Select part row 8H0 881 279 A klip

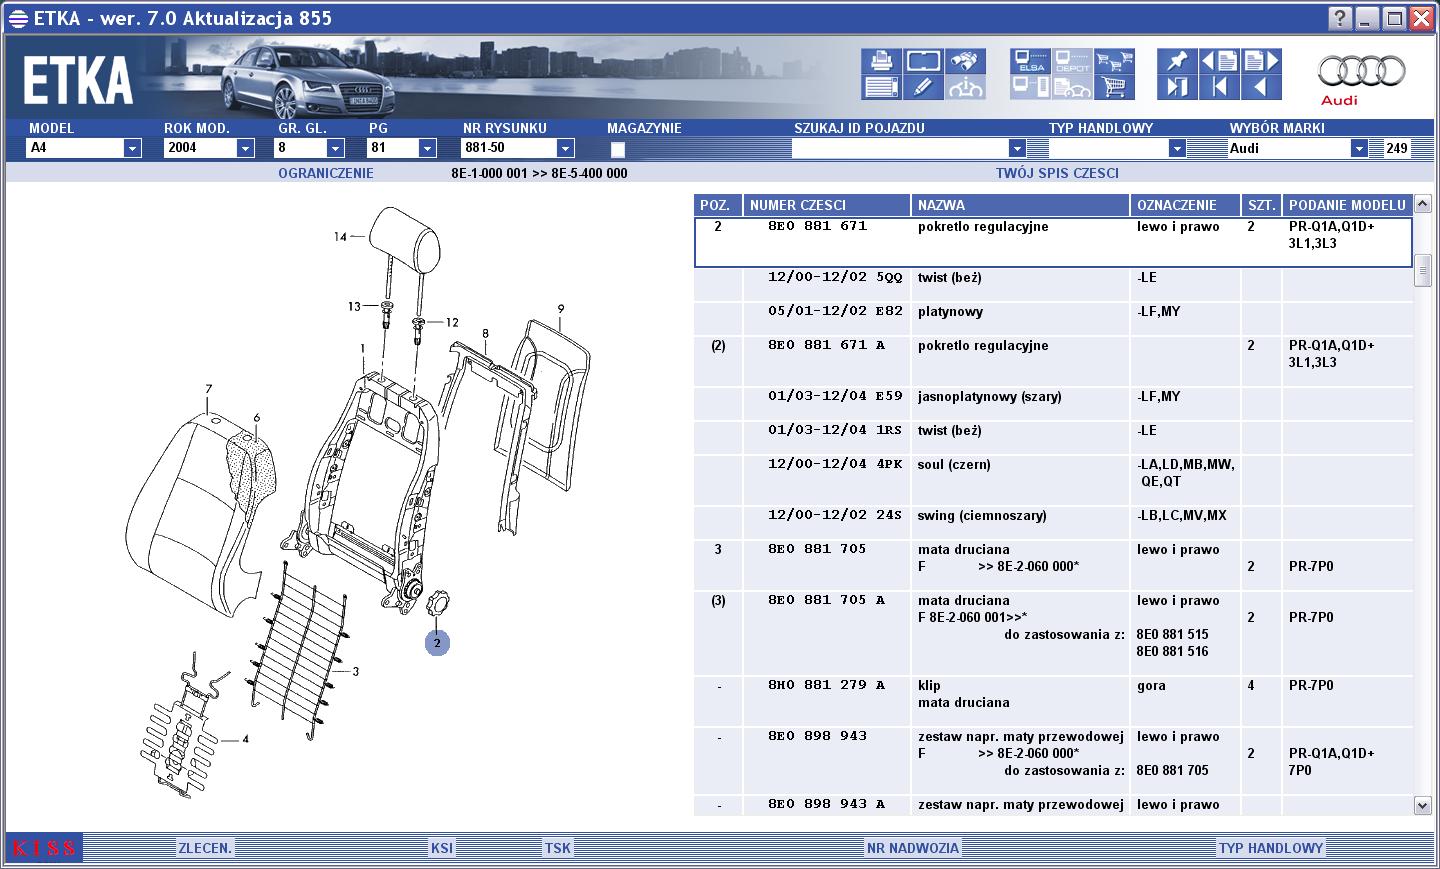click(x=1054, y=702)
